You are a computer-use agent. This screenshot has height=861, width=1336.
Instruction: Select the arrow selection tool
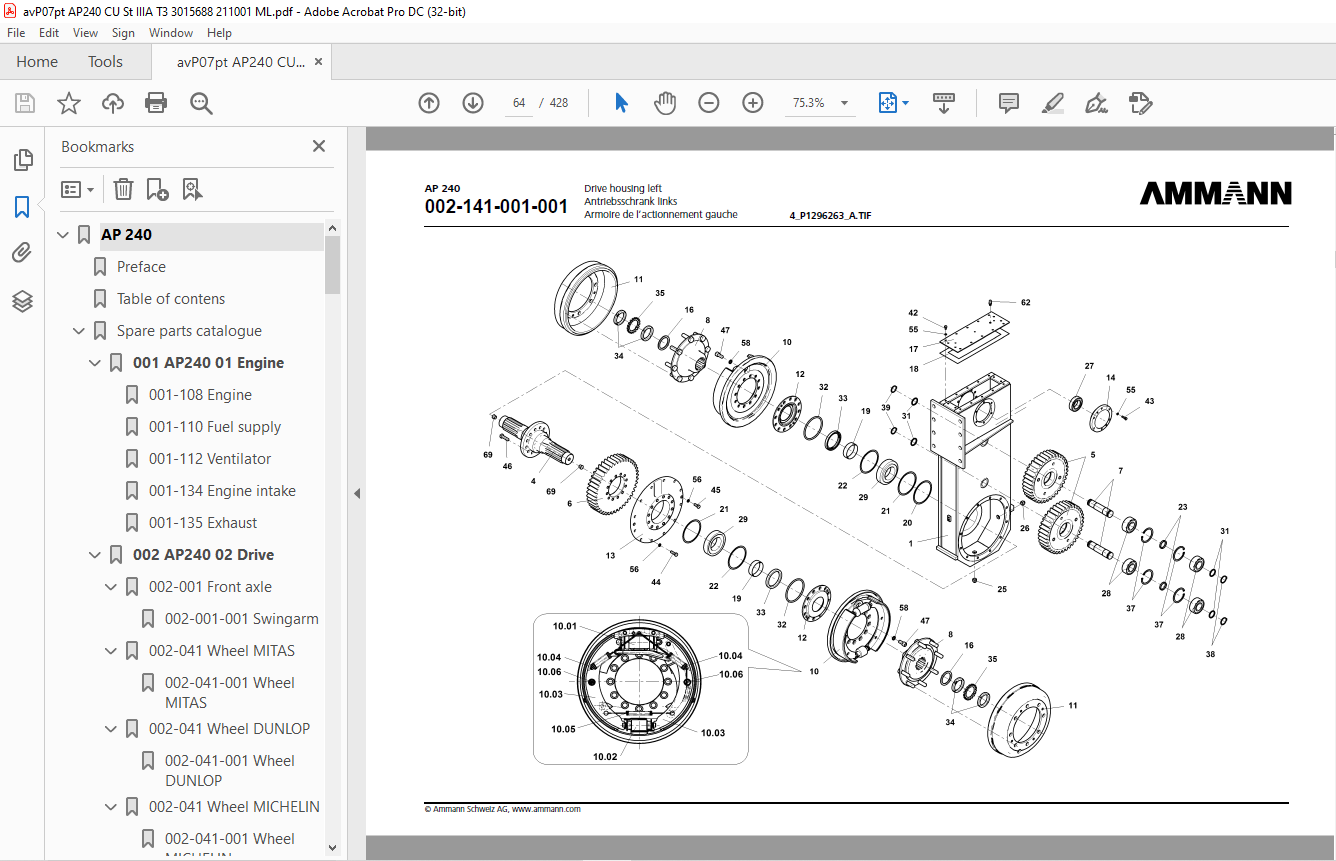(x=621, y=103)
